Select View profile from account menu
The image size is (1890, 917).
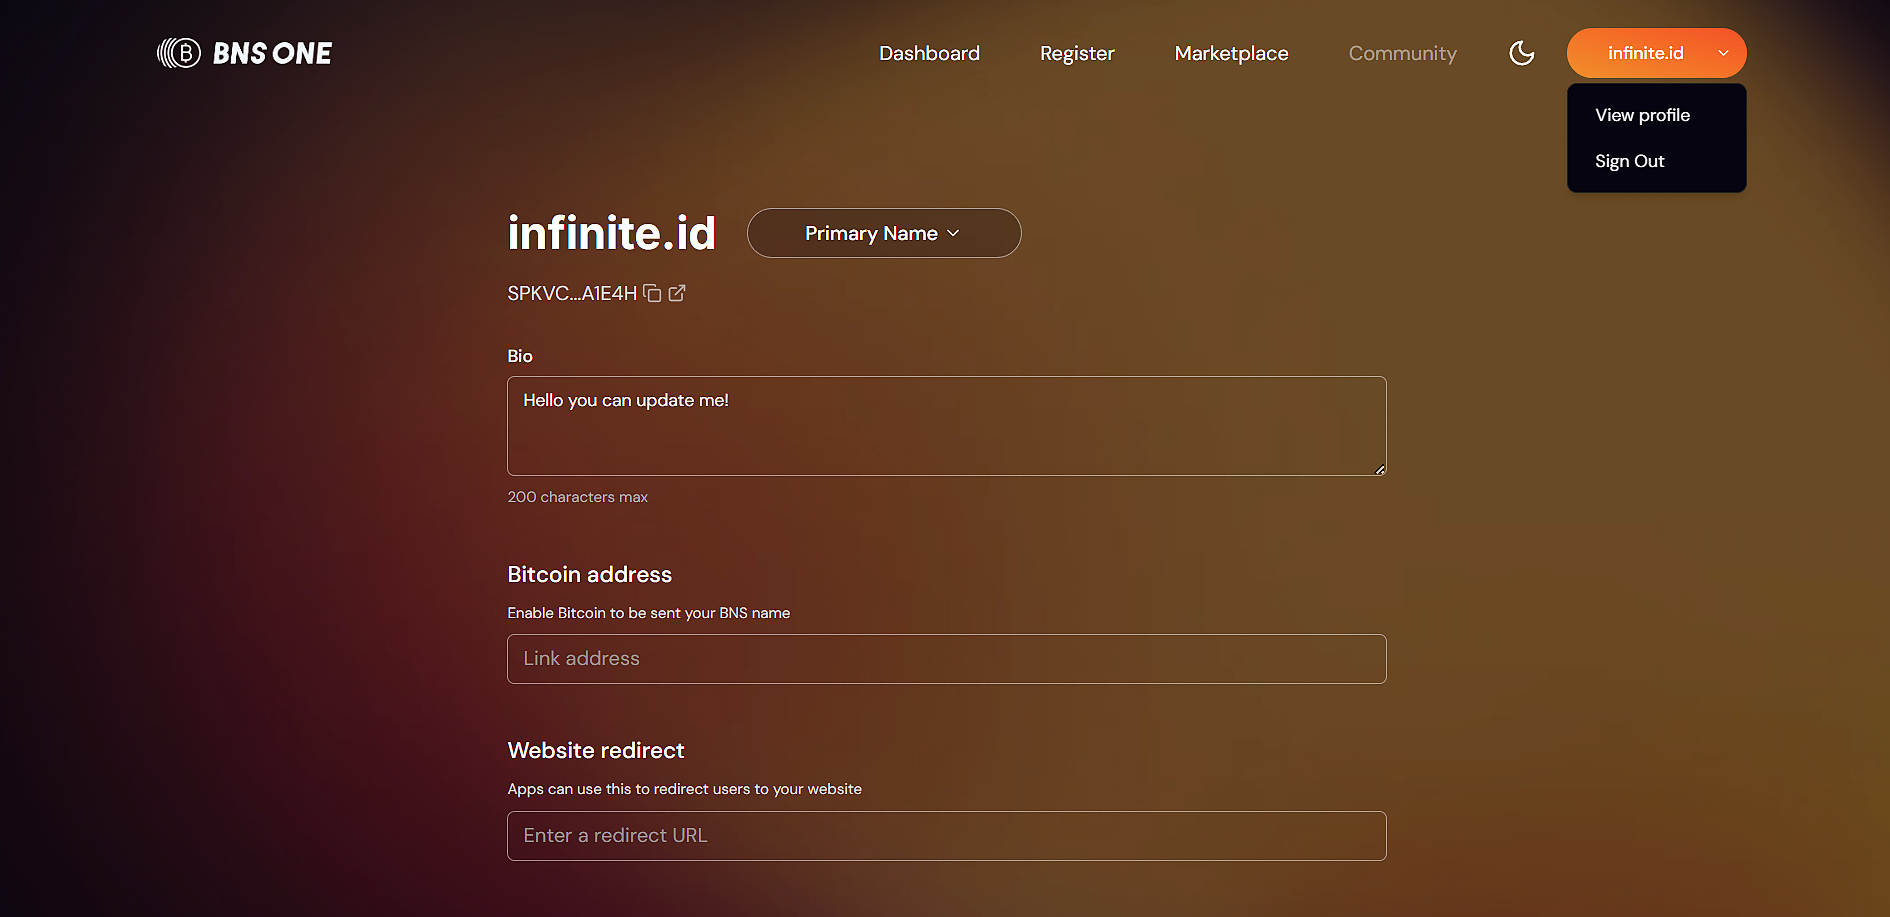(x=1642, y=115)
